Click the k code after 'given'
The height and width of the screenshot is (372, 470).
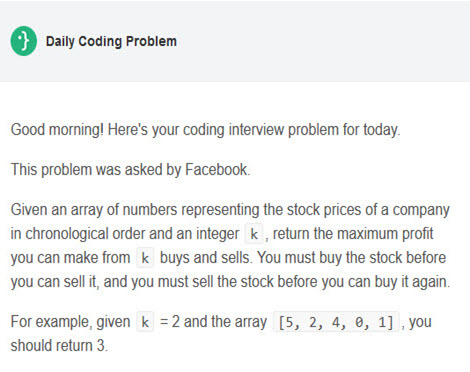click(x=145, y=322)
